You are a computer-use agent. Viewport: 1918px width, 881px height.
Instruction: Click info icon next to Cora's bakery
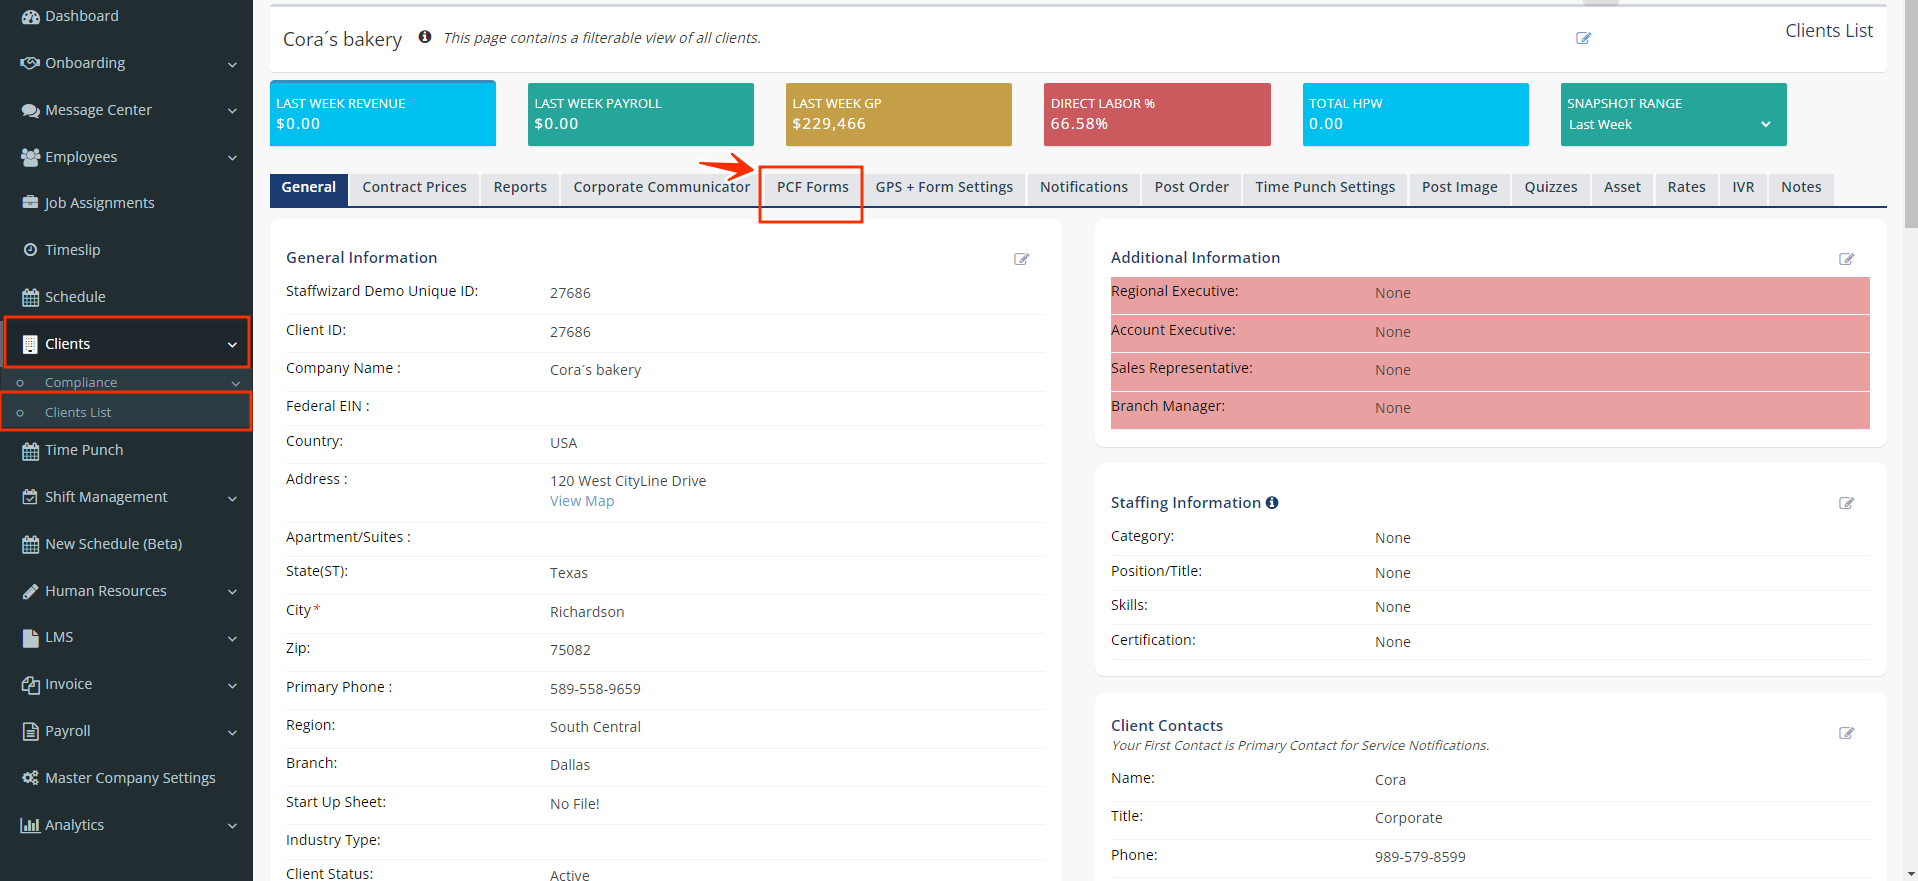point(425,37)
